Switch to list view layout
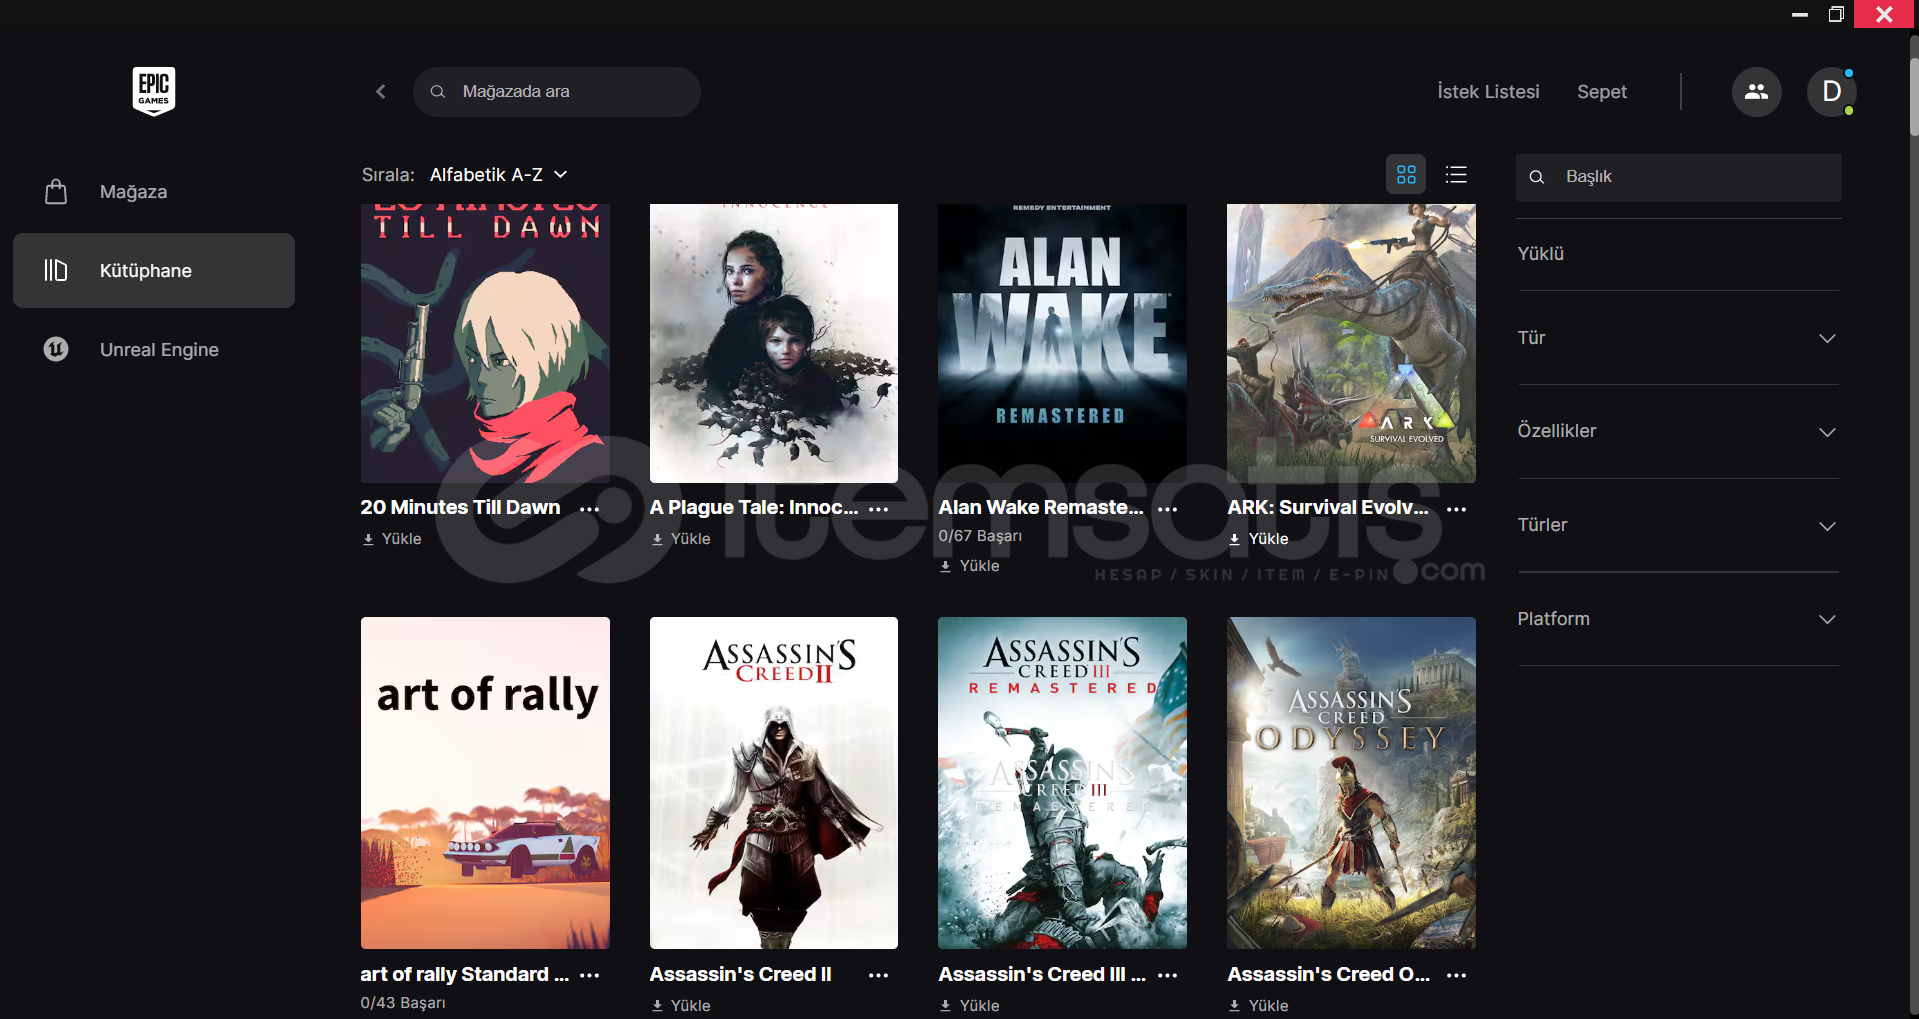 [x=1456, y=175]
